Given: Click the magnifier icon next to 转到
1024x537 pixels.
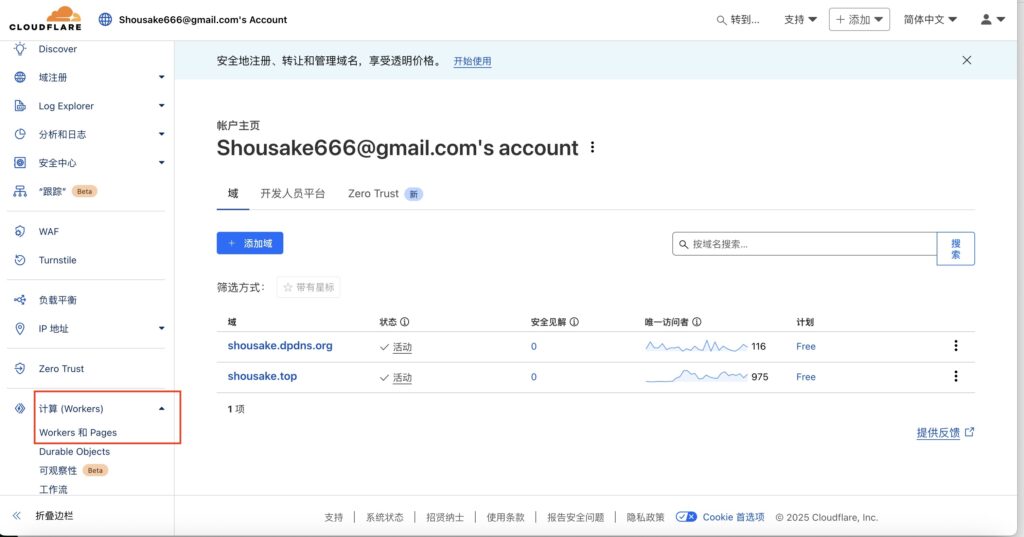Looking at the screenshot, I should (x=721, y=20).
